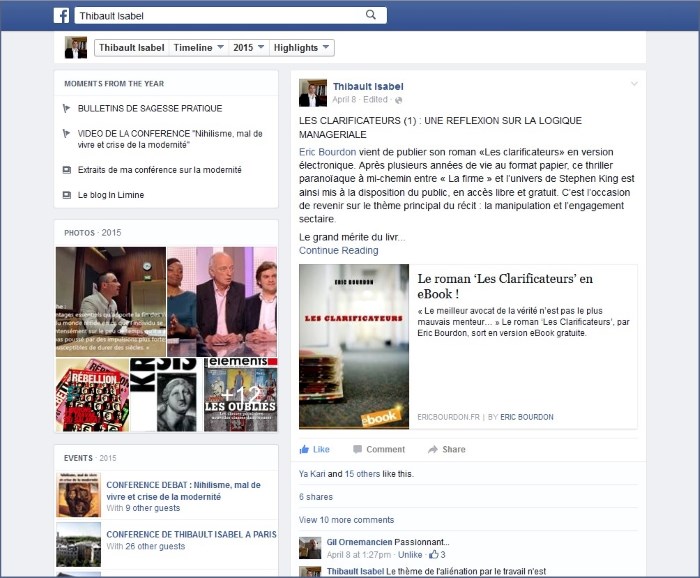Viewport: 700px width, 578px height.
Task: Click the EVENTS 2015 section header
Action: (x=90, y=458)
